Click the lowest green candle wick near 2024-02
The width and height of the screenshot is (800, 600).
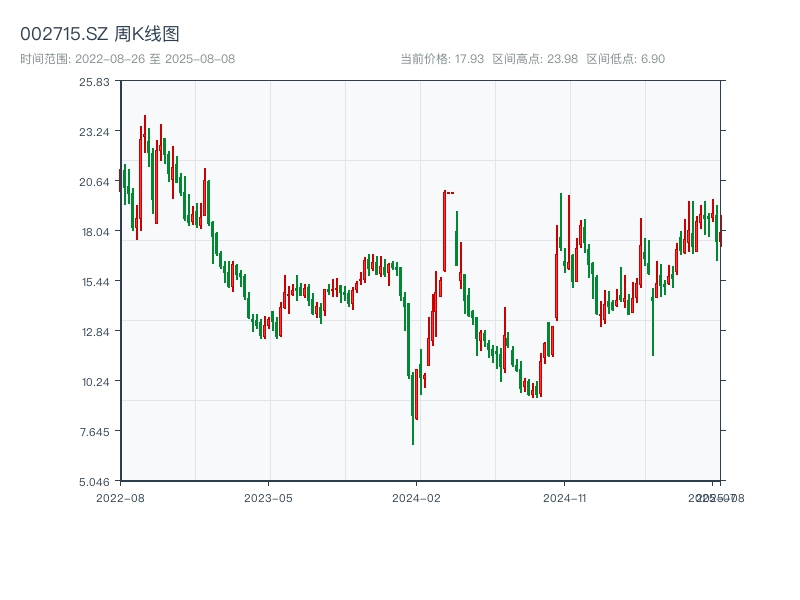(x=413, y=438)
